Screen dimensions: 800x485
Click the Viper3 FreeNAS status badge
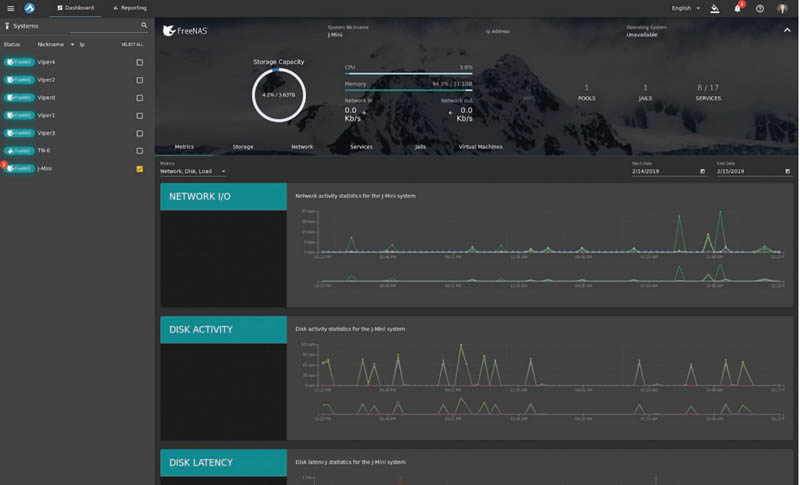click(x=19, y=133)
